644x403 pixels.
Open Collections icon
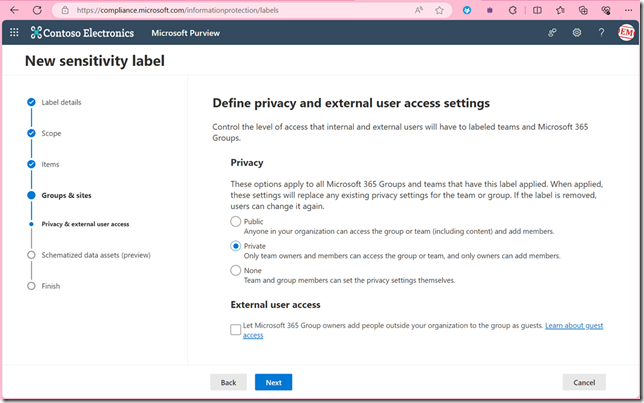click(x=583, y=10)
